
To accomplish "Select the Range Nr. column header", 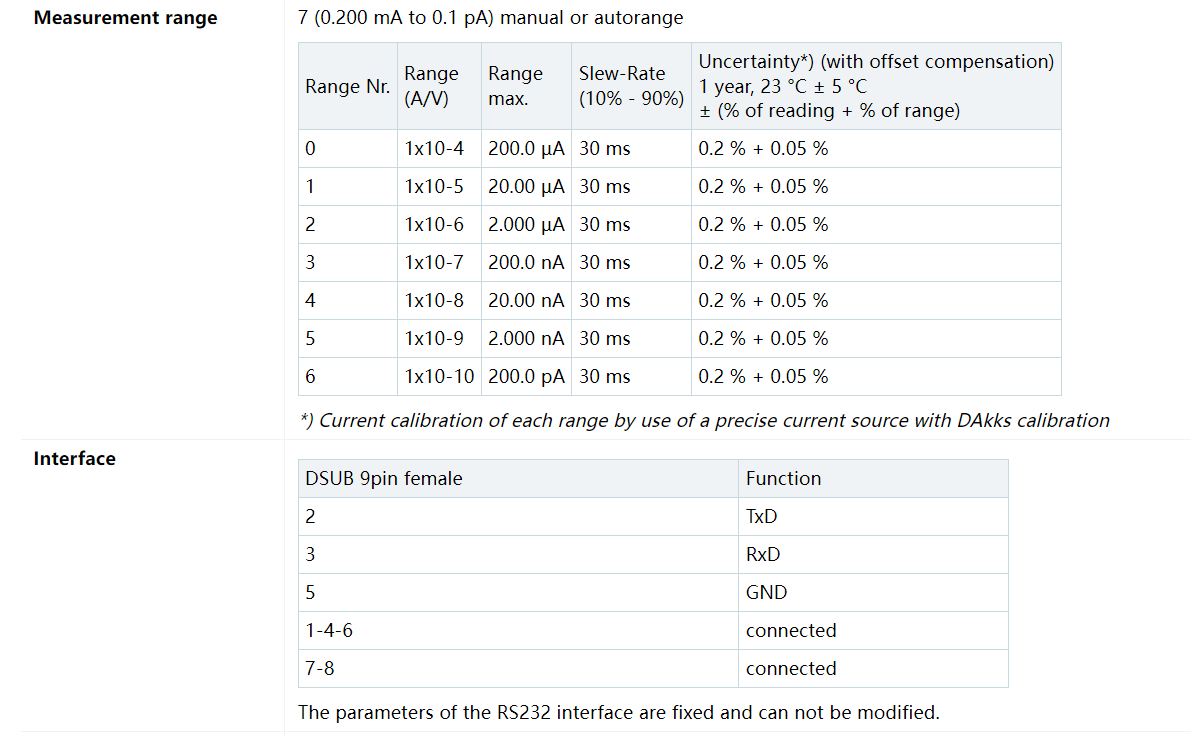I will click(348, 86).
